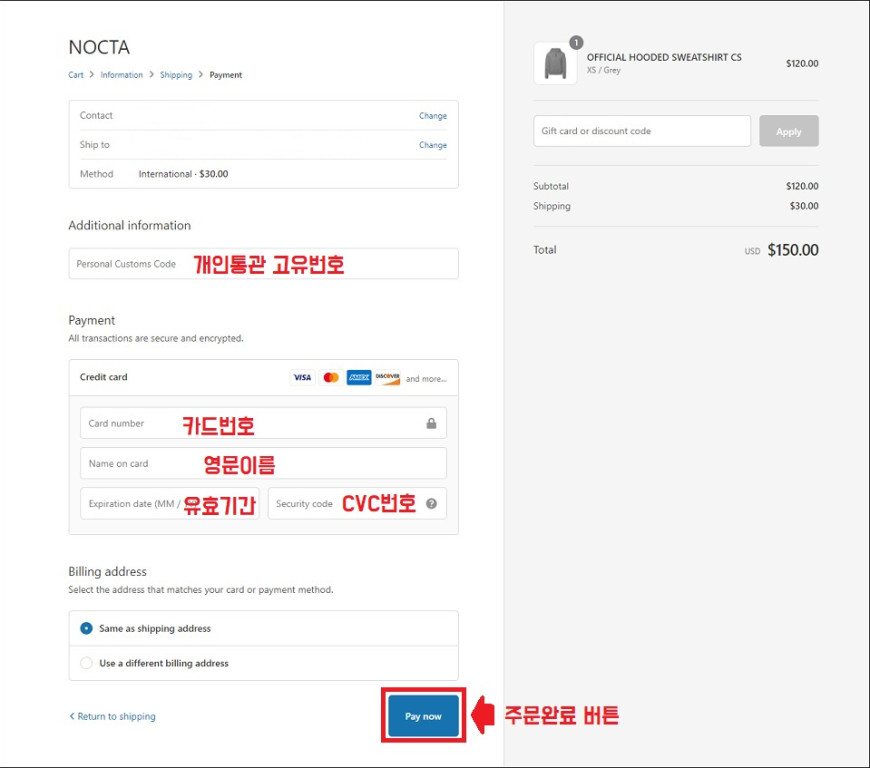Viewport: 870px width, 768px height.
Task: Click the 'International · $30.00' method text
Action: (x=183, y=174)
